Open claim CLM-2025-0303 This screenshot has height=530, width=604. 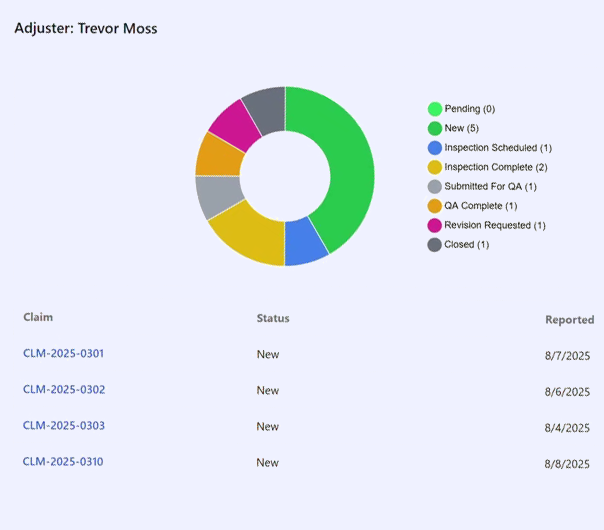click(63, 426)
